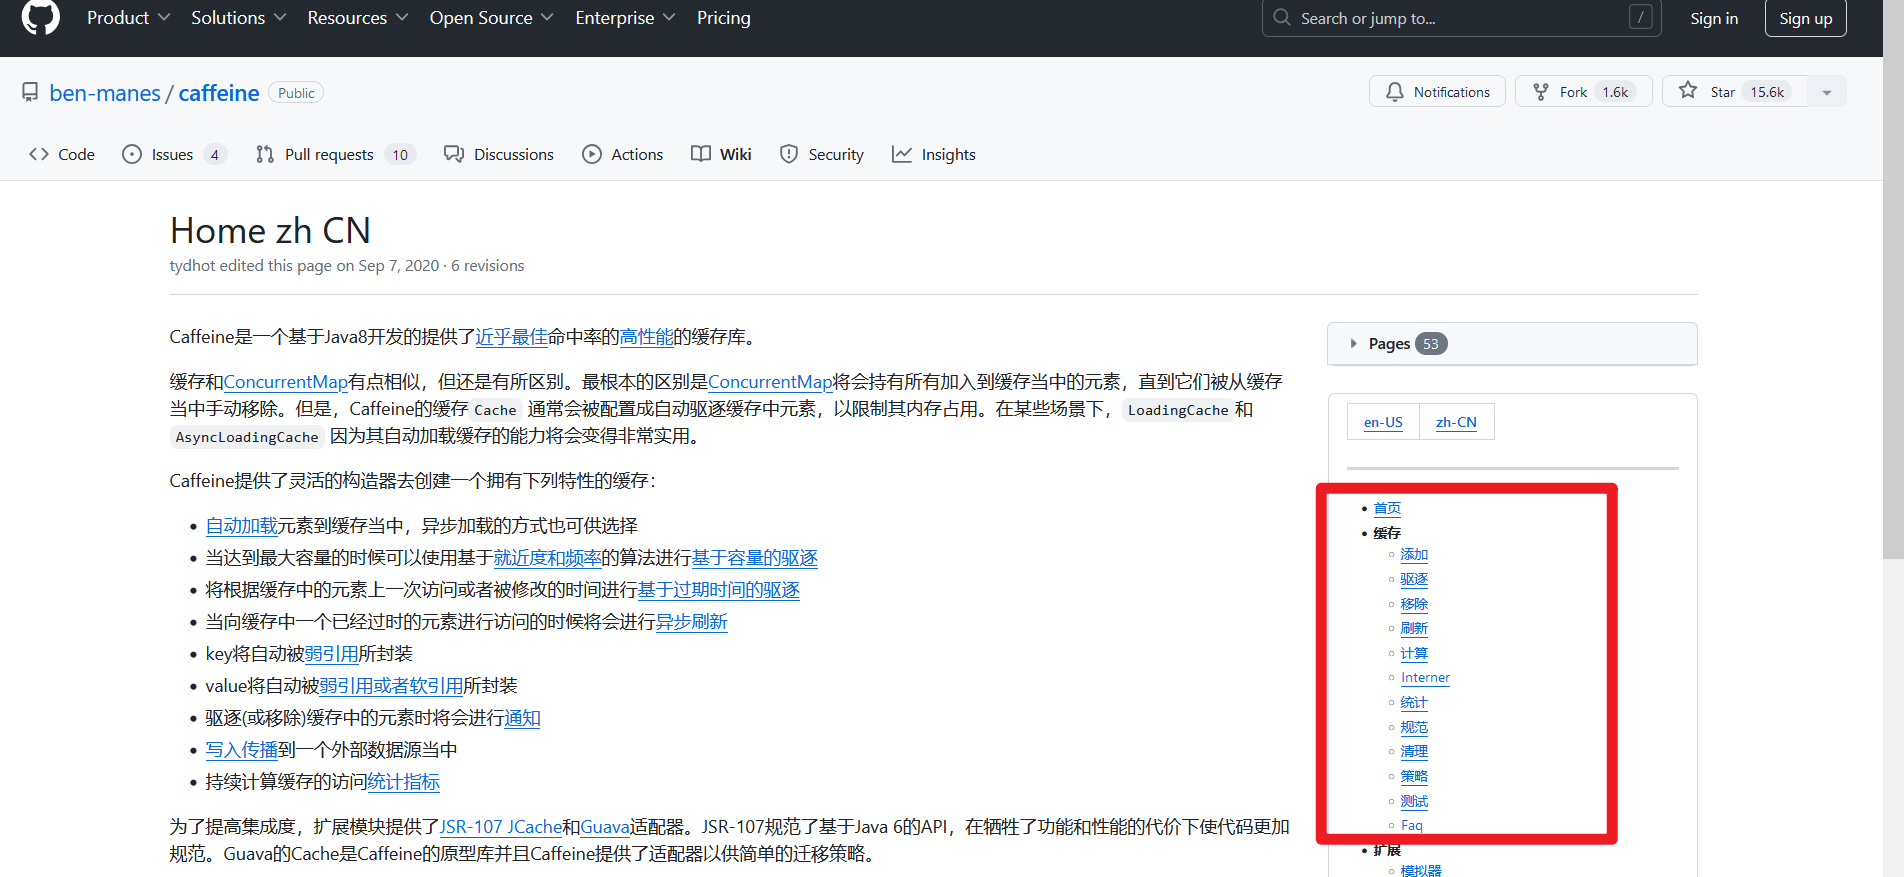This screenshot has width=1904, height=877.
Task: Open the caffeine repository link
Action: (x=219, y=93)
